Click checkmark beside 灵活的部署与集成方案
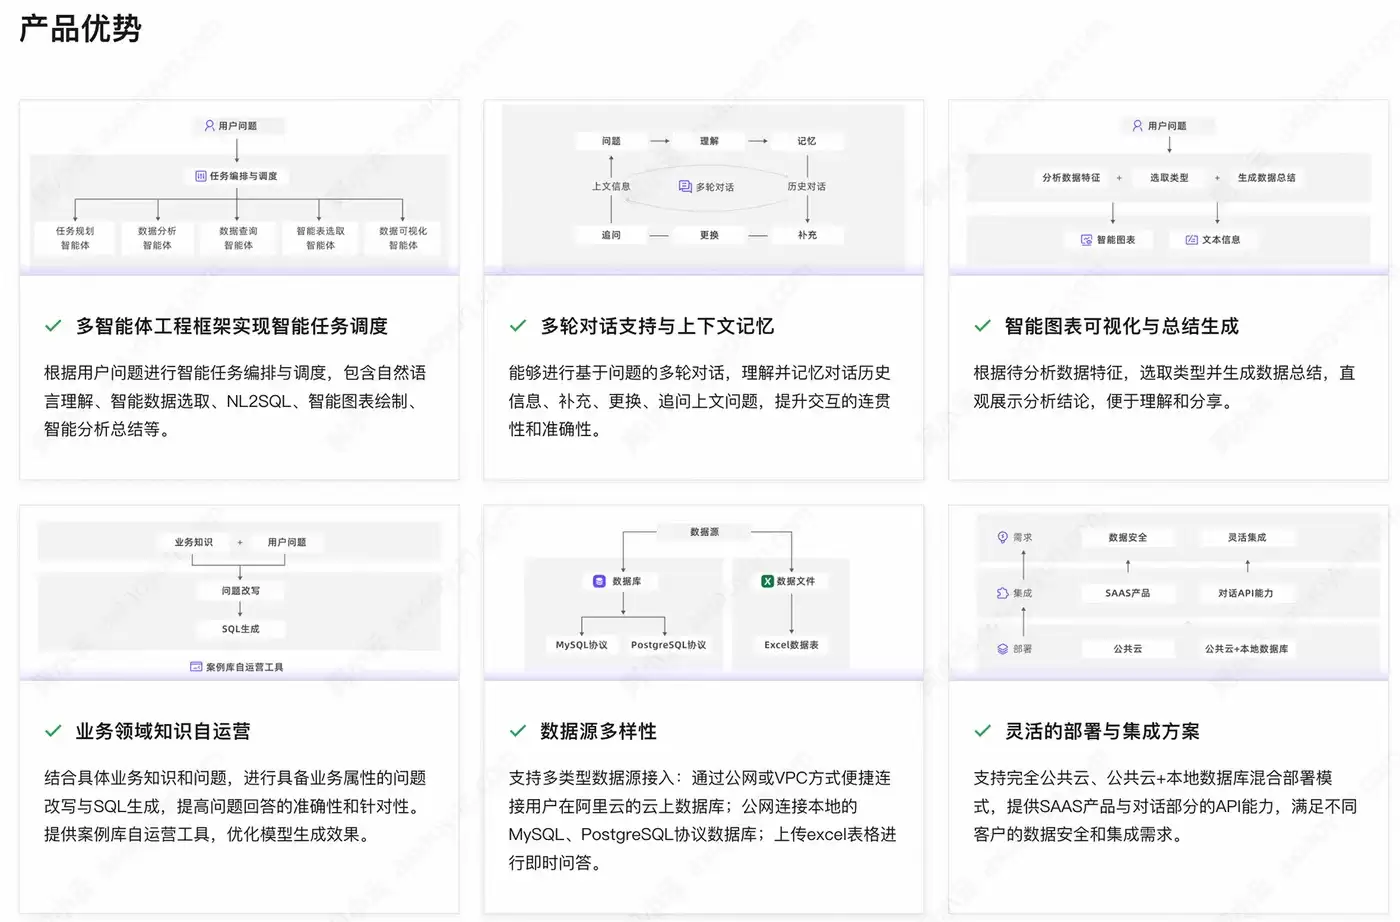 983,731
